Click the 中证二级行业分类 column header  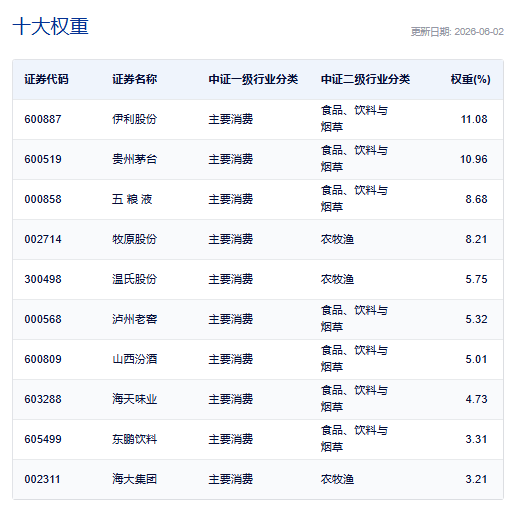[x=365, y=79]
